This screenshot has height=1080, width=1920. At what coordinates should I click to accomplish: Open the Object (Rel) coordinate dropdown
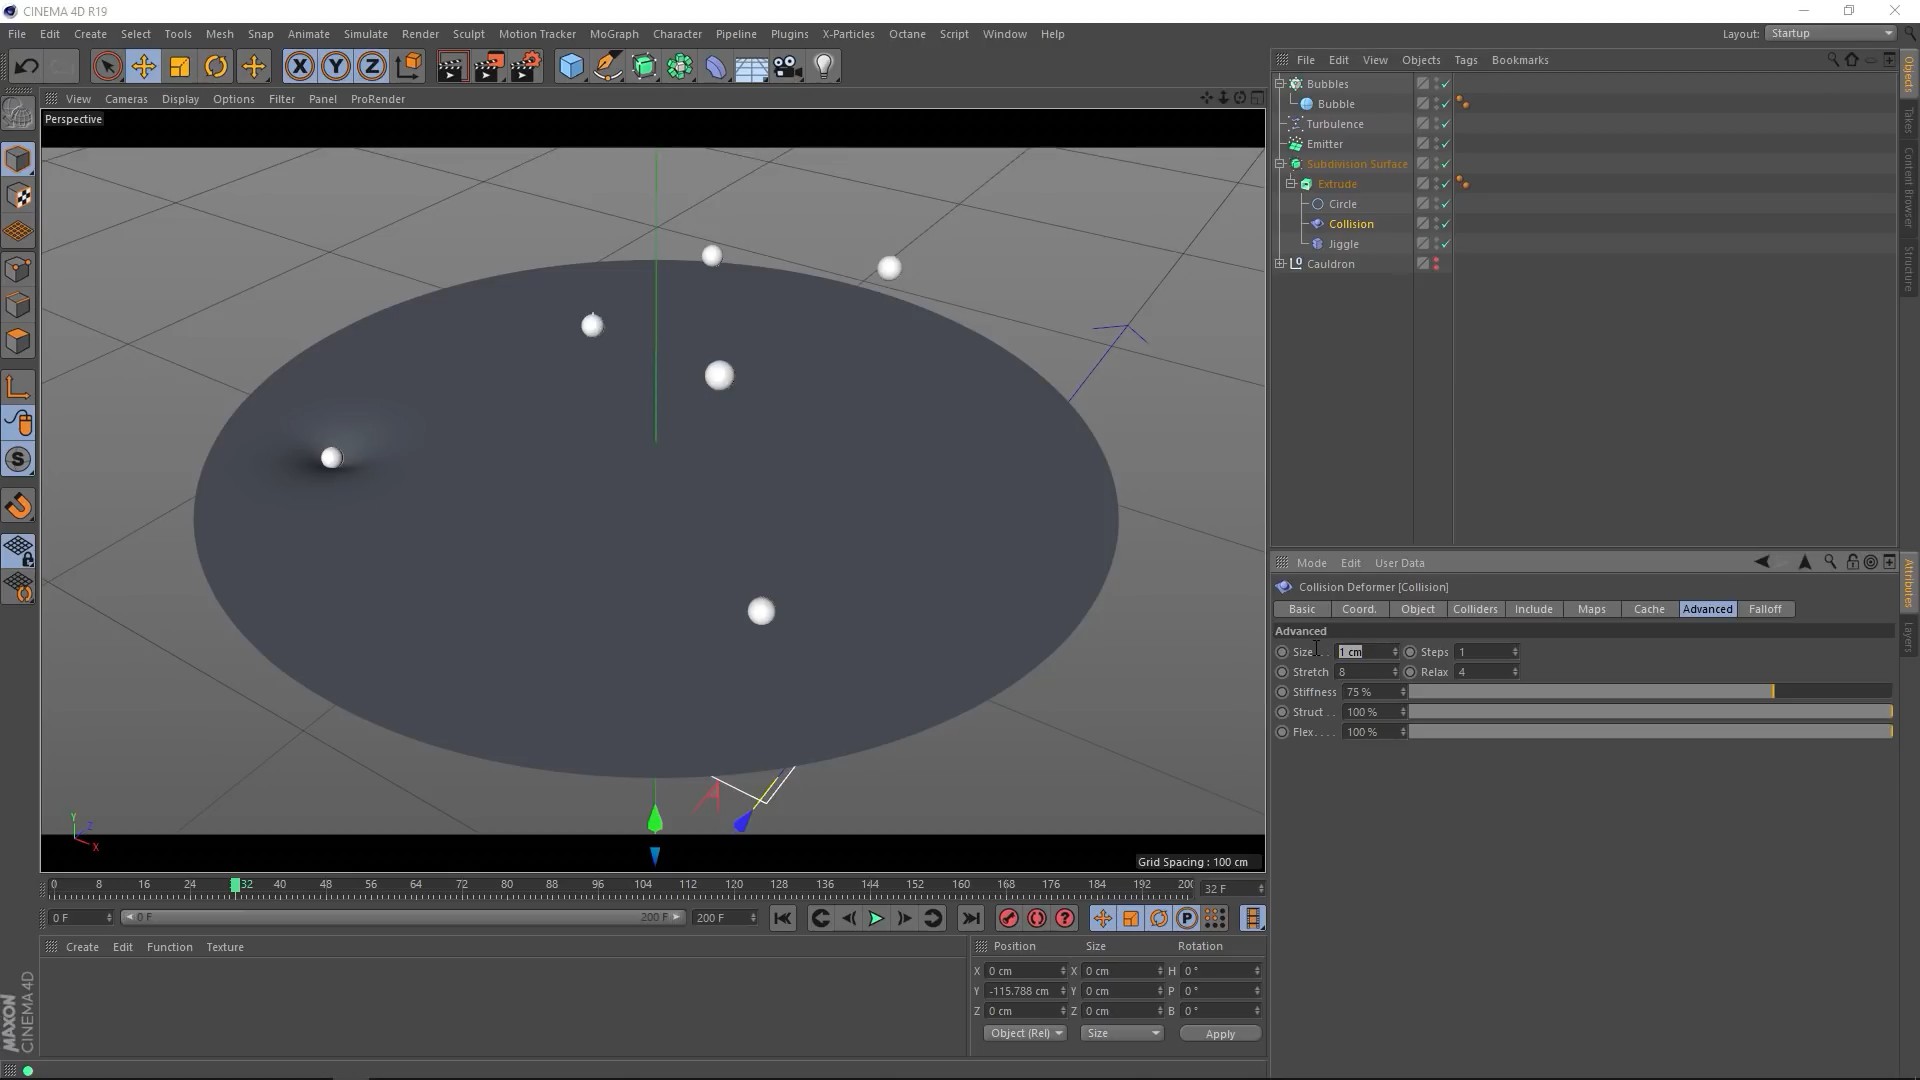pyautogui.click(x=1025, y=1033)
